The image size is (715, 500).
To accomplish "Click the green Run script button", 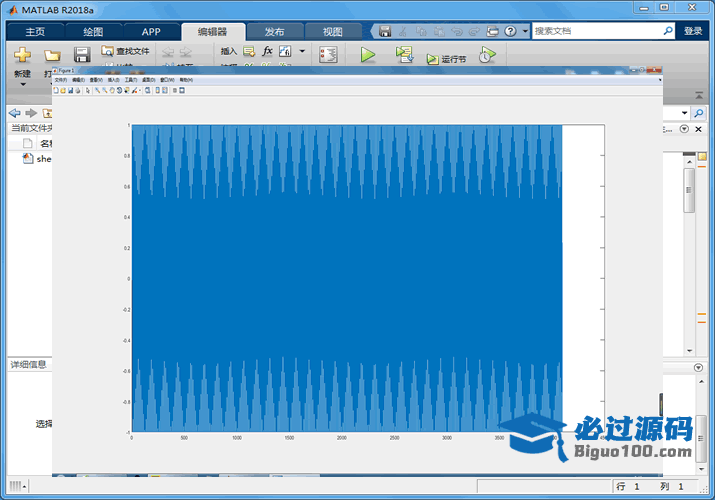I will click(x=368, y=55).
